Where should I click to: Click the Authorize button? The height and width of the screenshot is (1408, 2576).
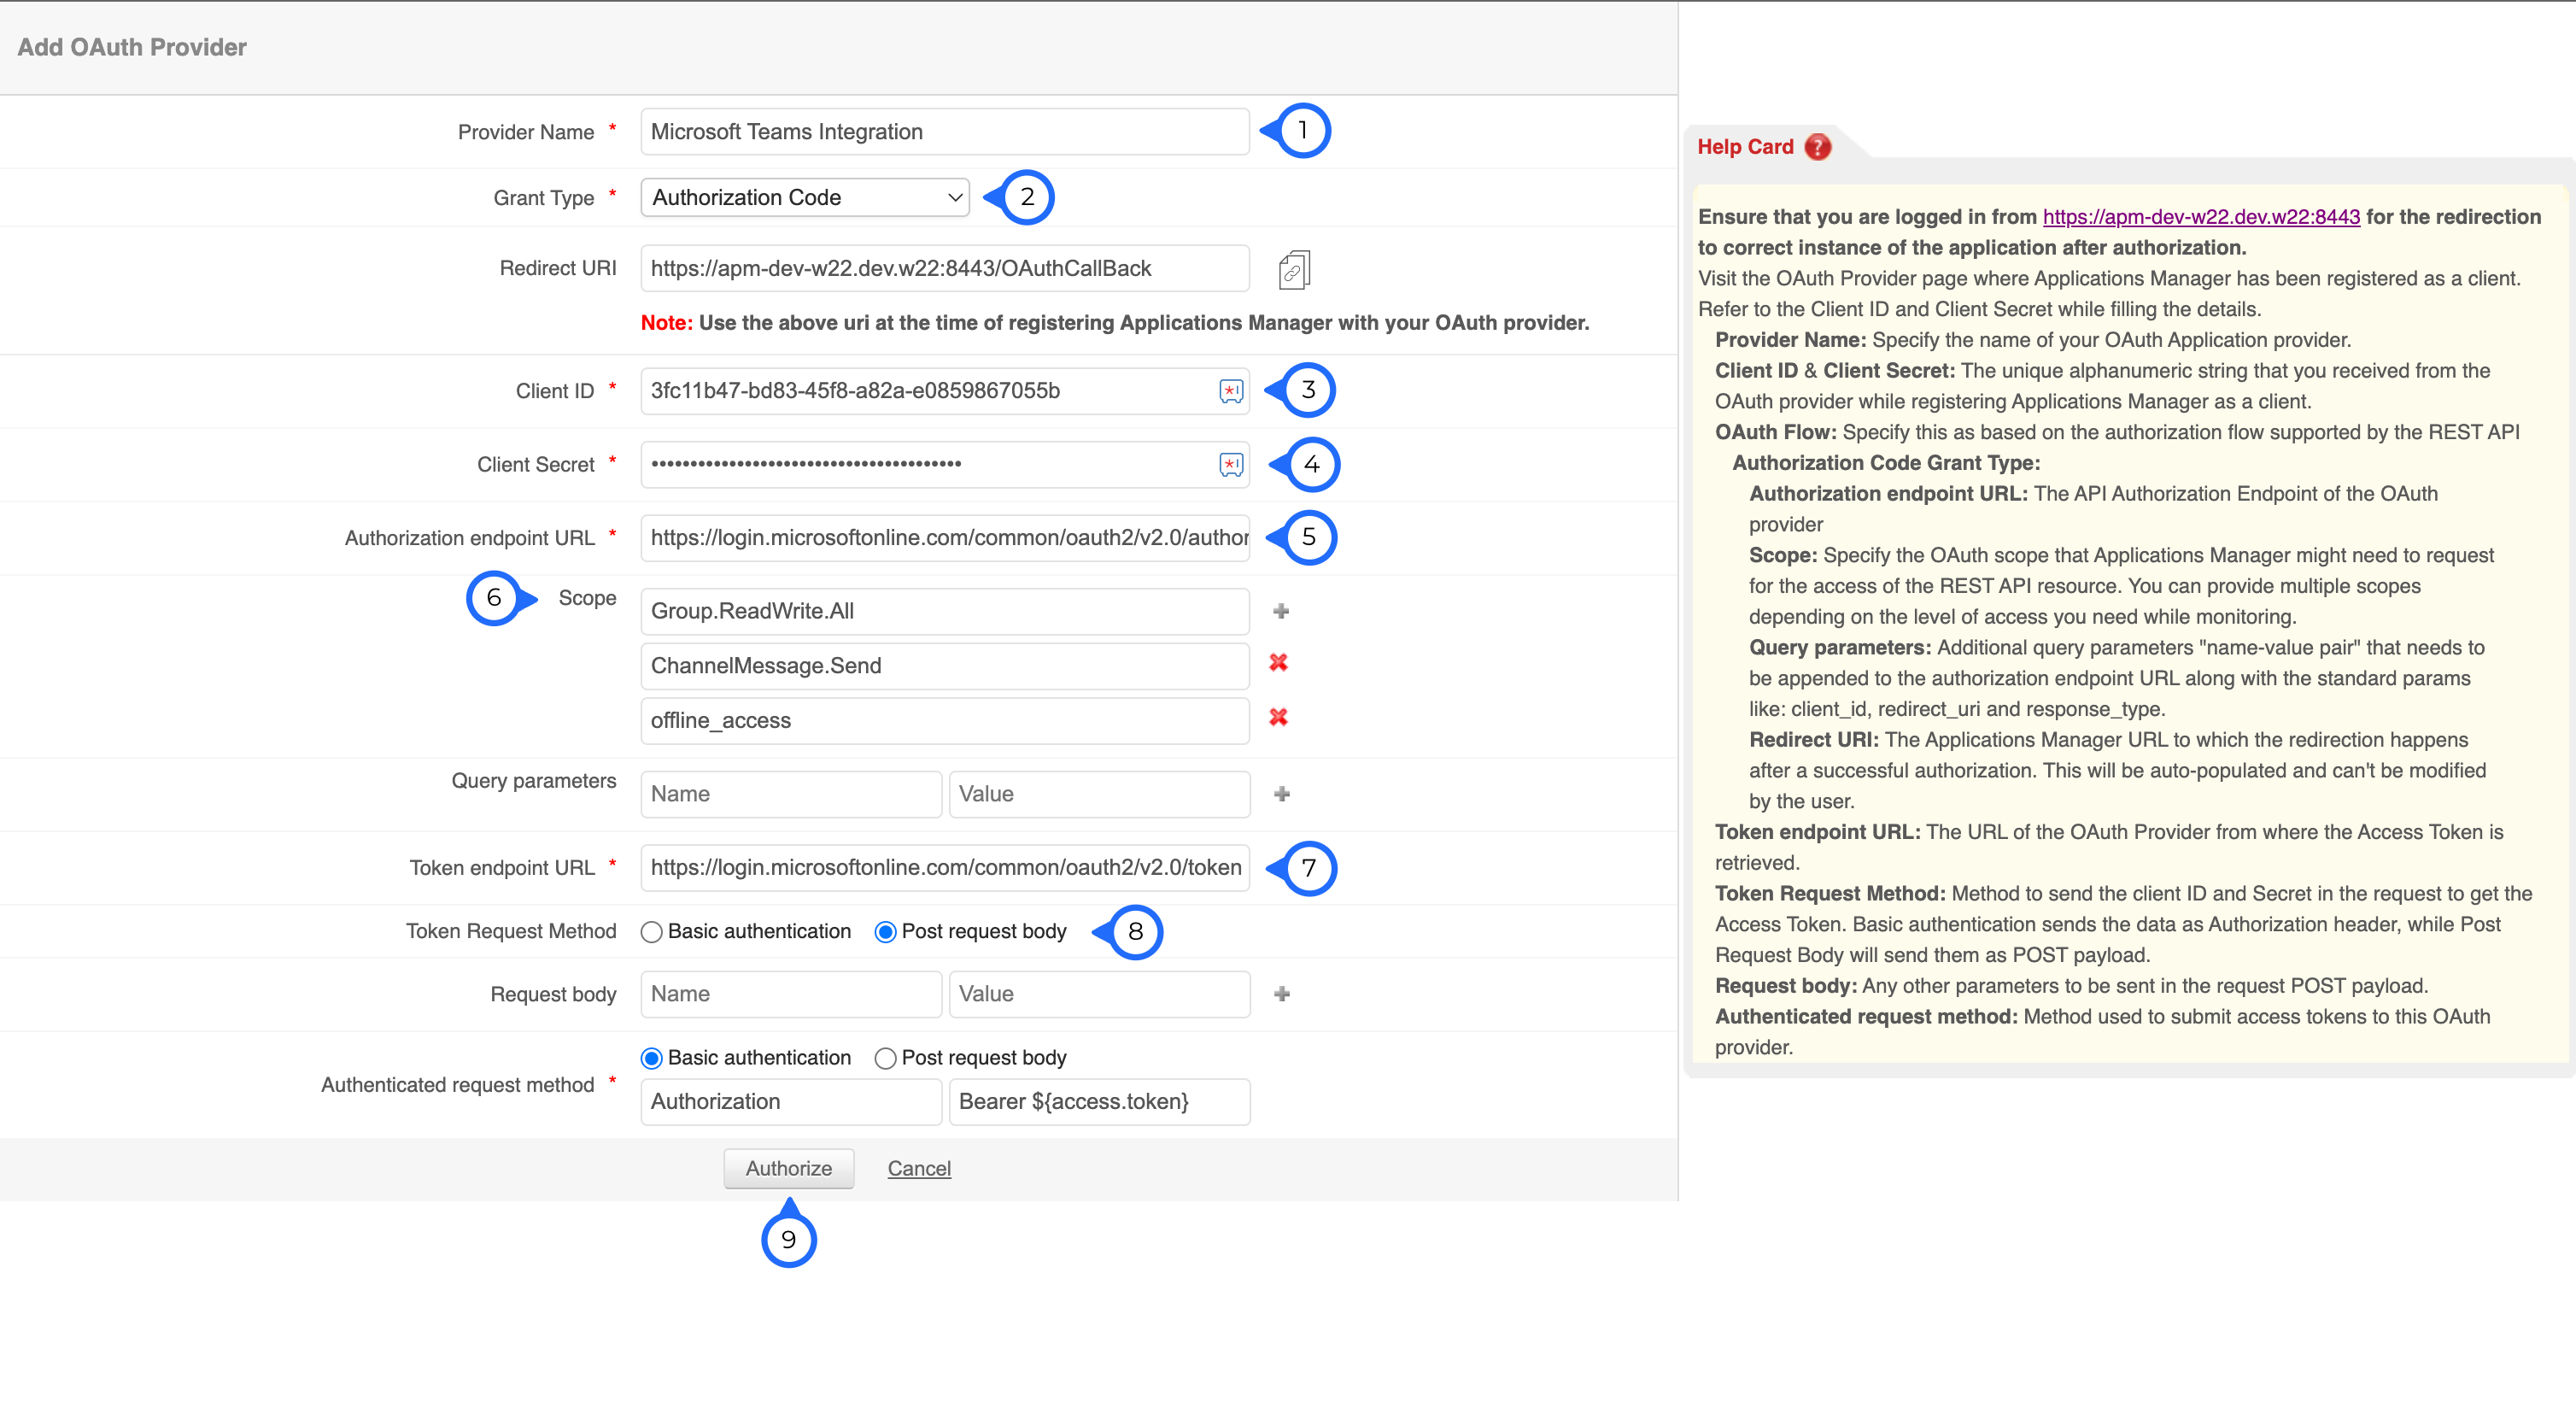click(x=788, y=1168)
